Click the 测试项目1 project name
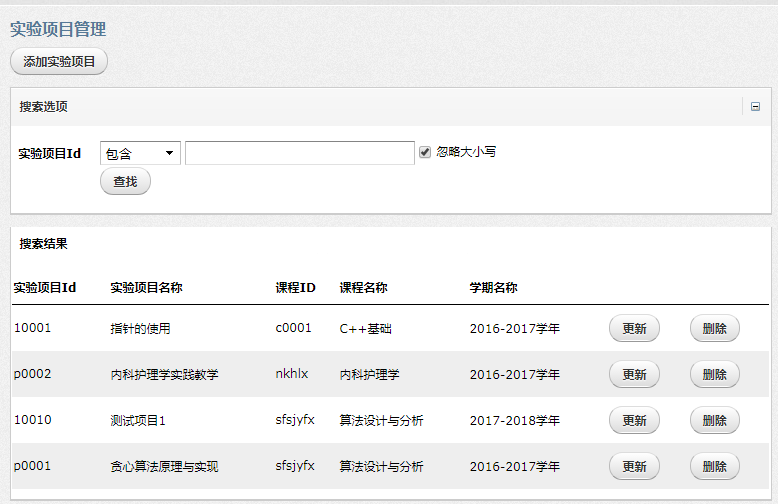 point(138,421)
